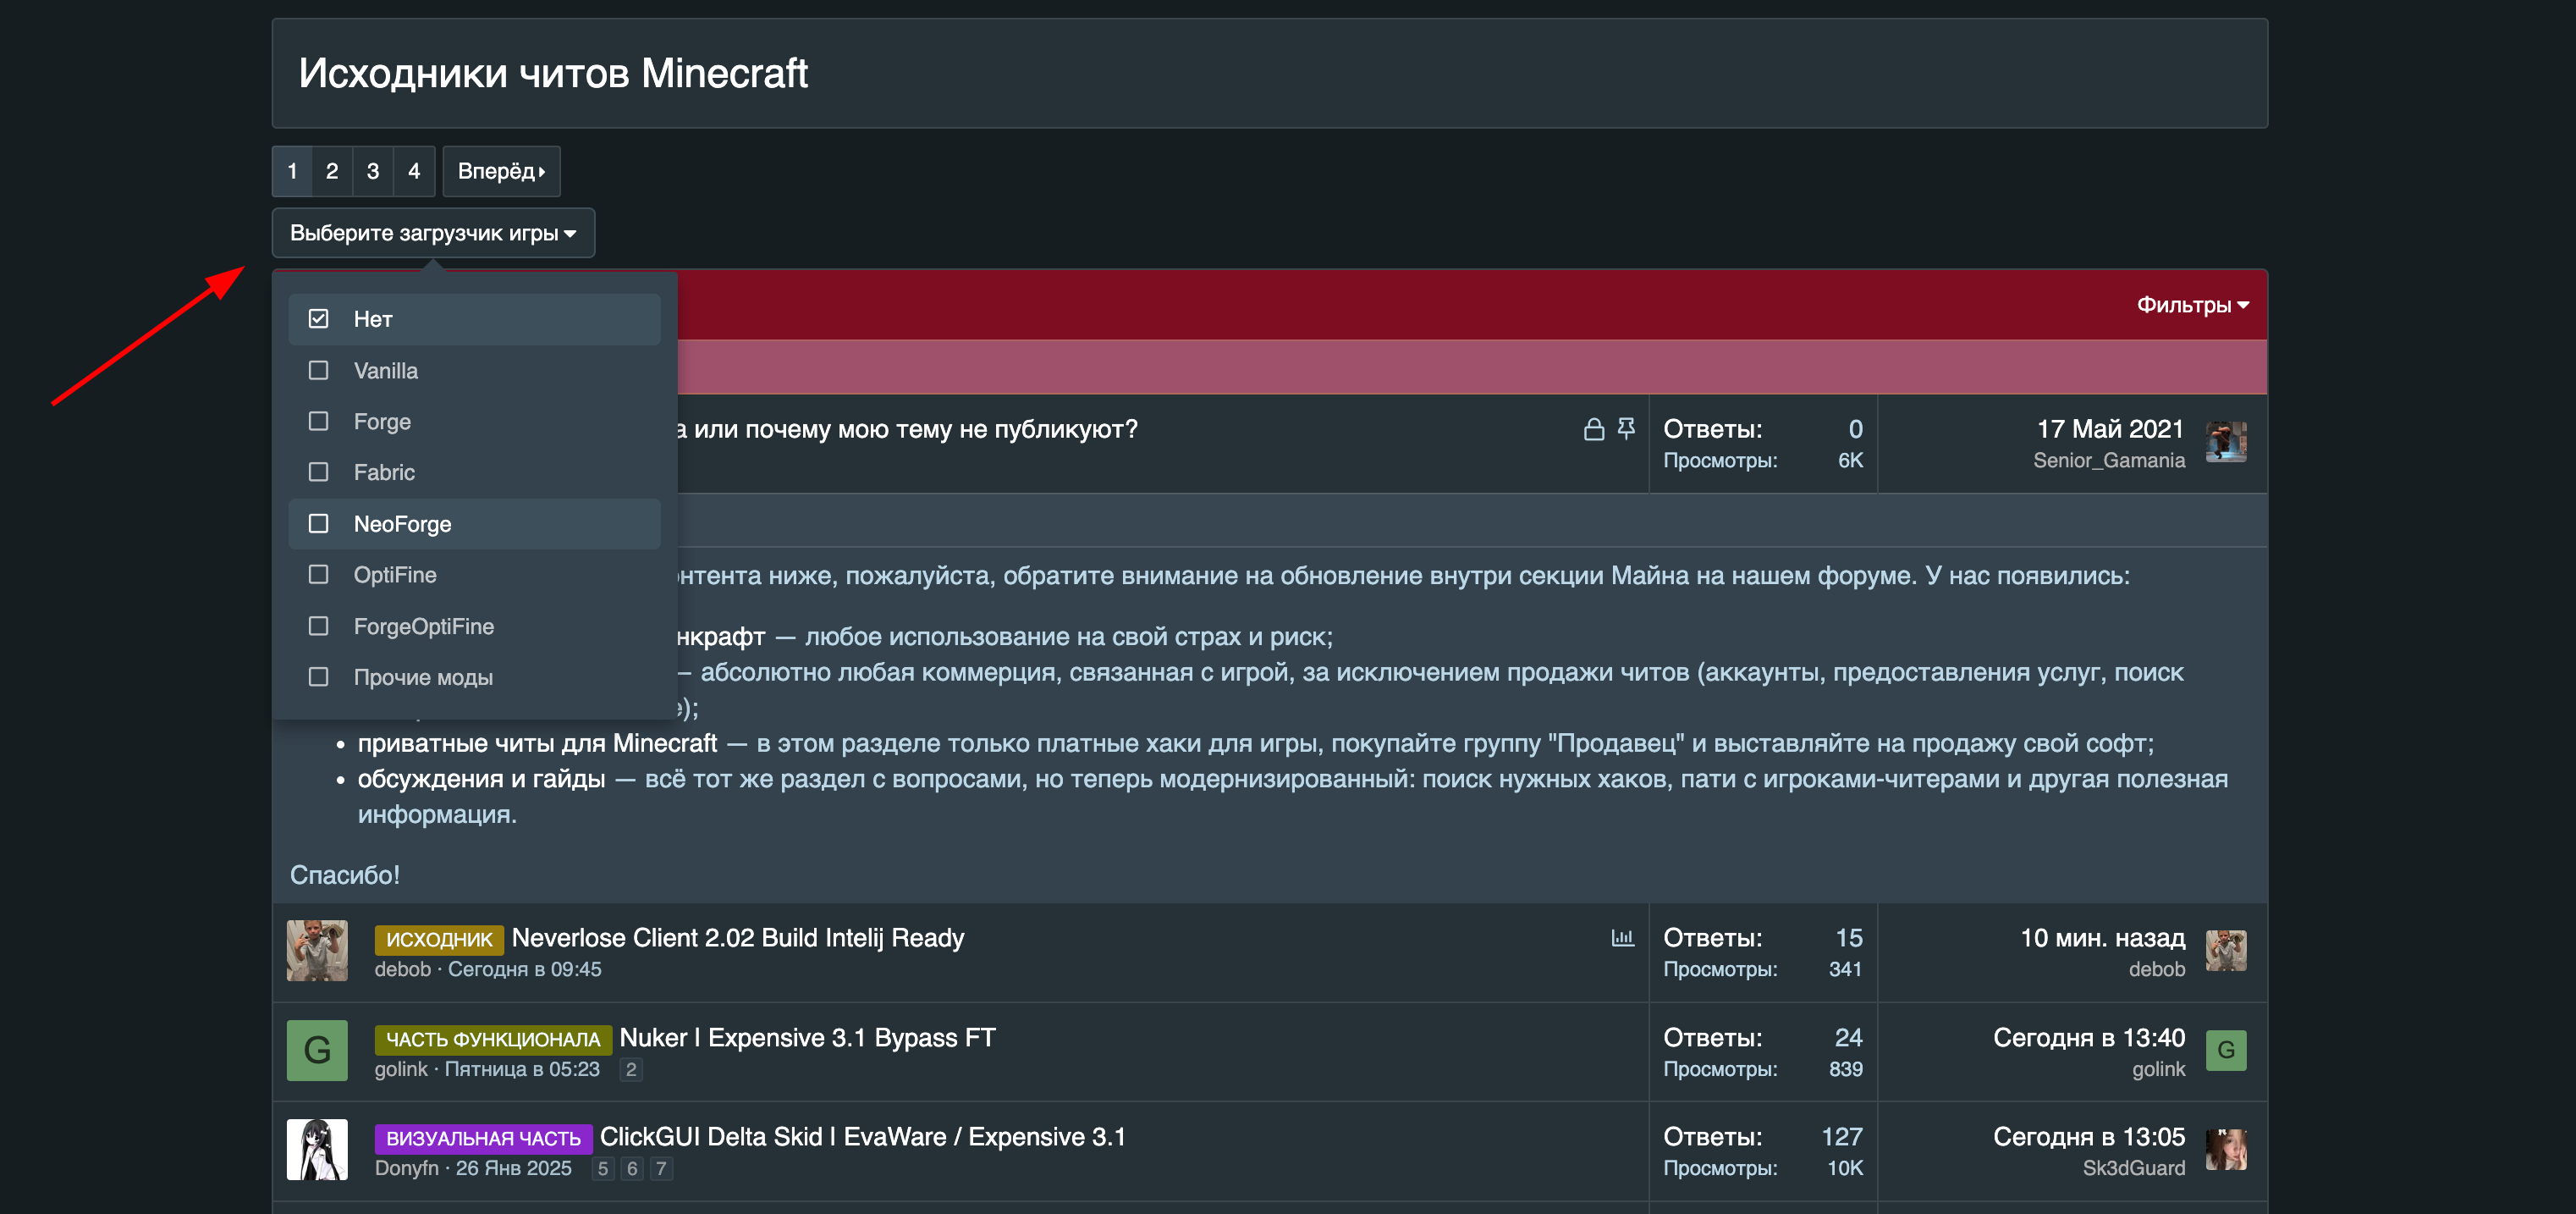Image resolution: width=2576 pixels, height=1214 pixels.
Task: Click Senior_Gamania's avatar in last-post column
Action: (2226, 442)
